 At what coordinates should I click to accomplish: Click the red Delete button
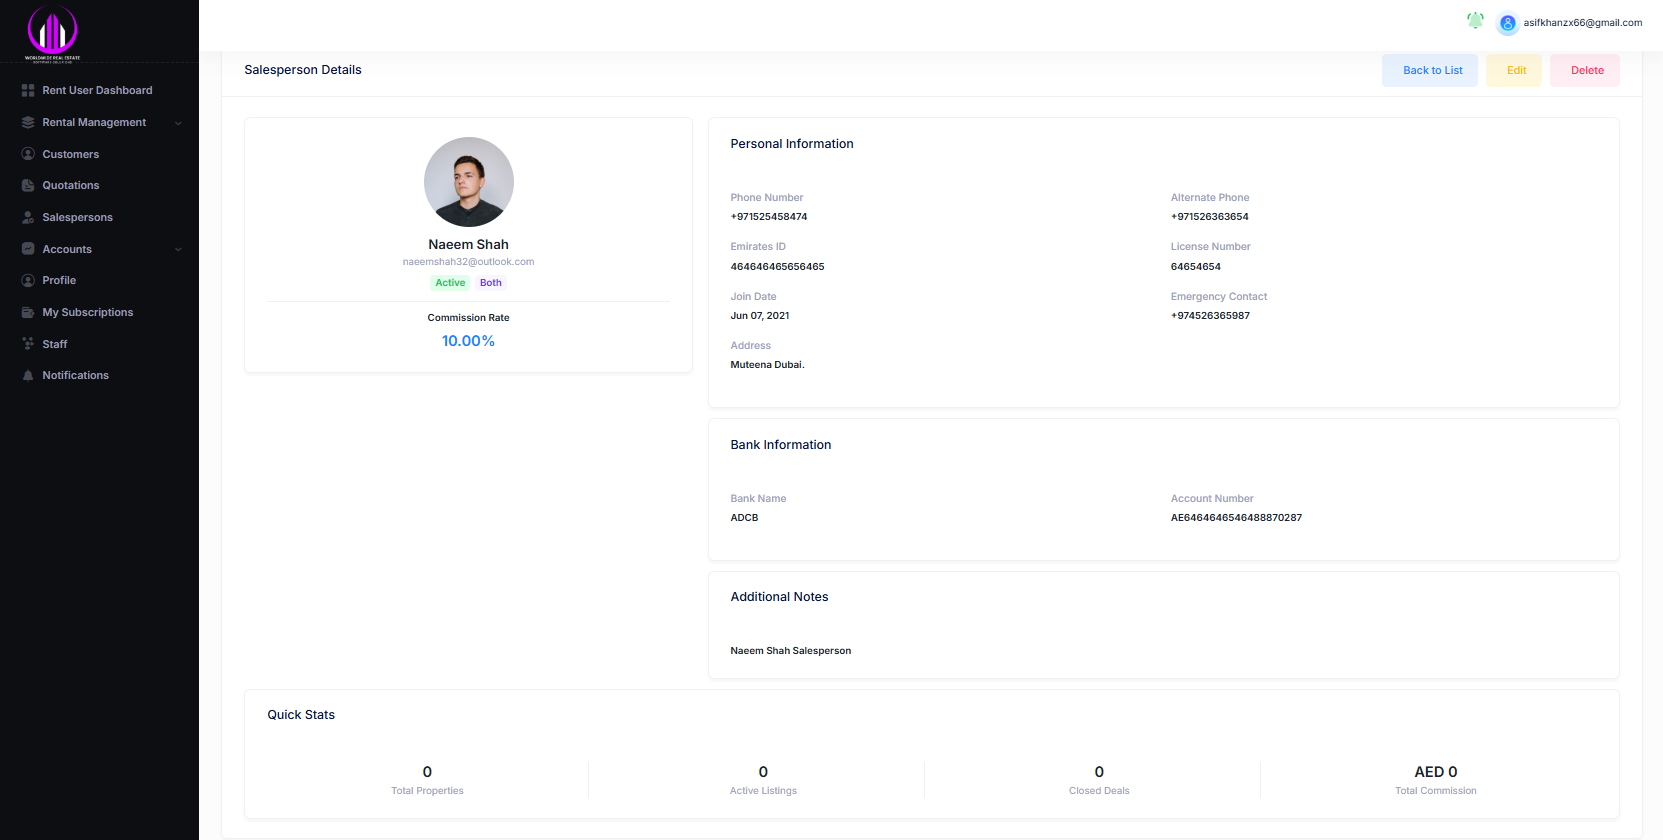[x=1586, y=71]
